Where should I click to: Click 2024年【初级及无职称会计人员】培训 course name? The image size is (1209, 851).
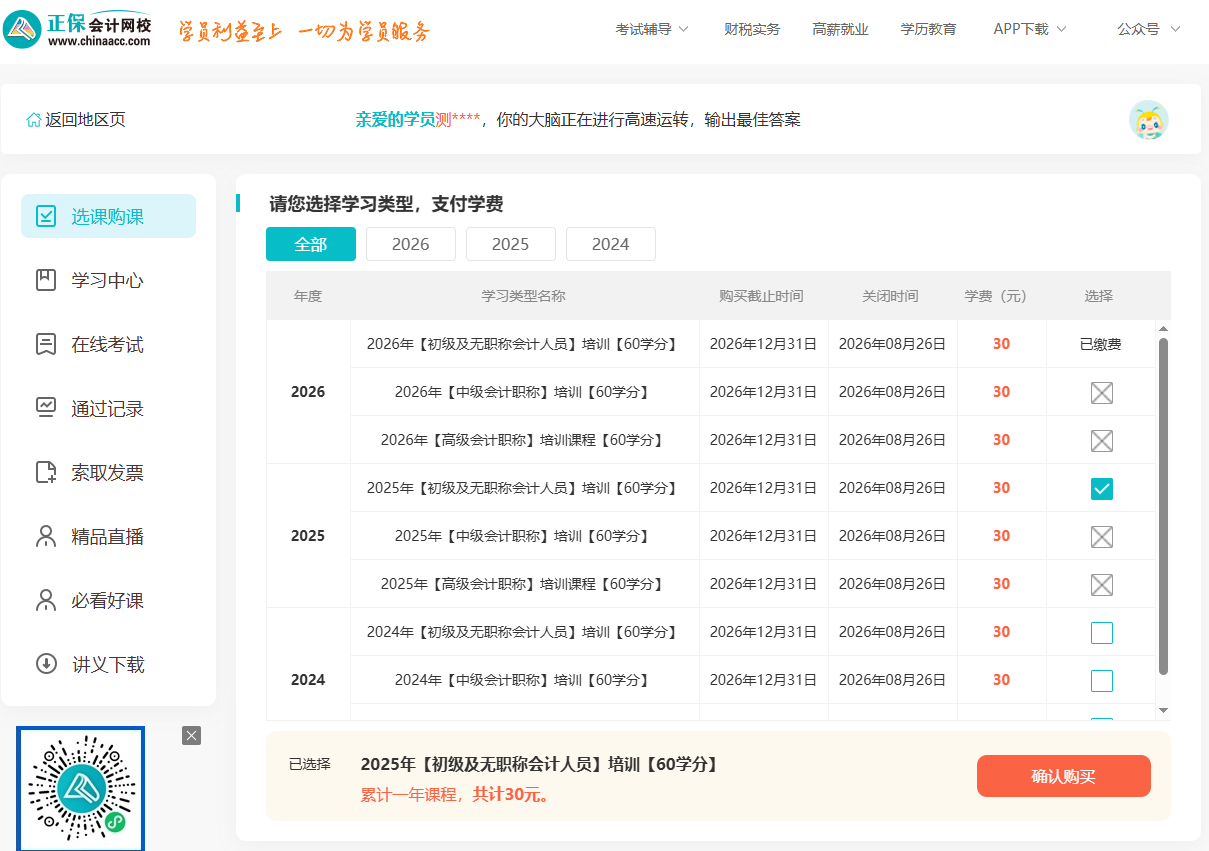(524, 632)
